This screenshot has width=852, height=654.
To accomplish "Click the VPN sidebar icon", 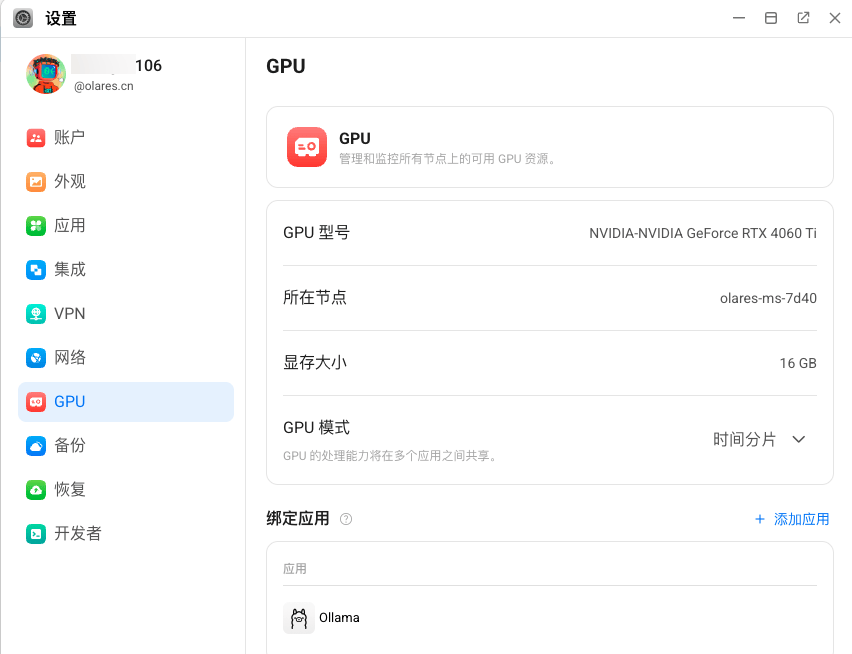I will pos(36,314).
